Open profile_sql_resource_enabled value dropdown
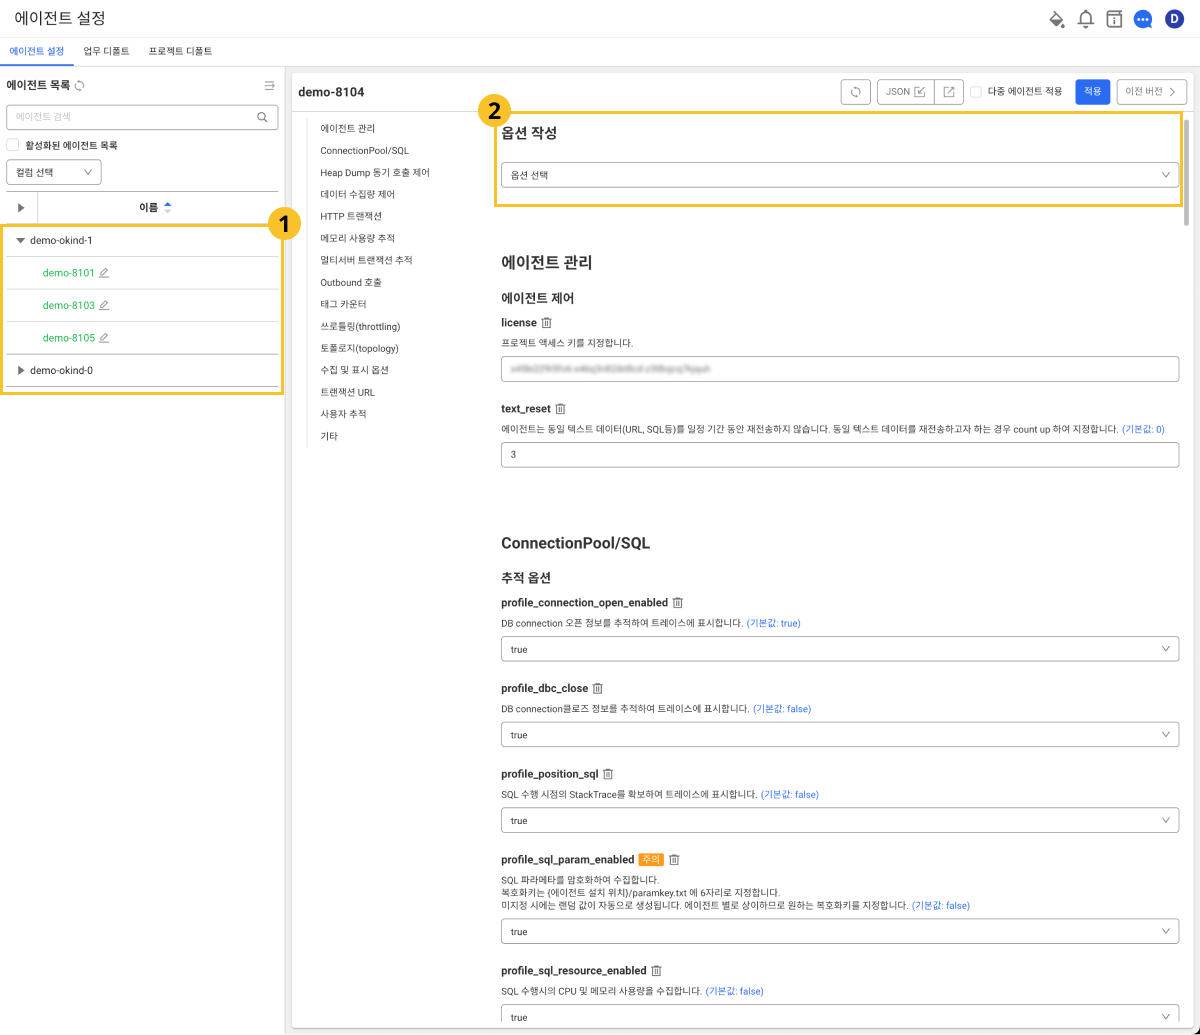Image resolution: width=1200 pixels, height=1035 pixels. point(840,1014)
